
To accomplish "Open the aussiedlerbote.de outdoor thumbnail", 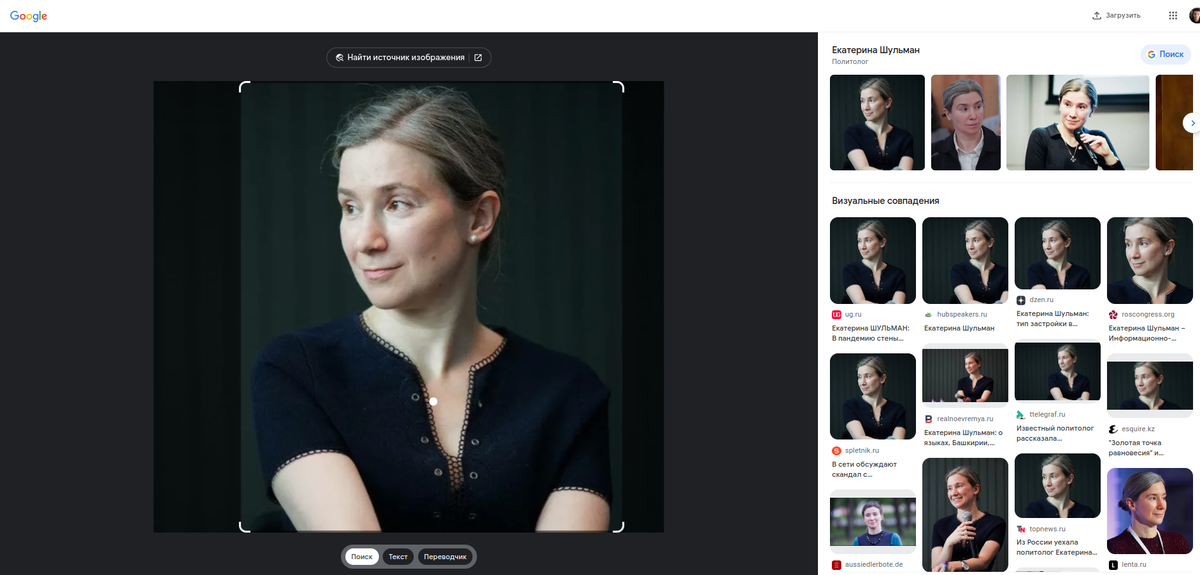I will click(x=873, y=521).
